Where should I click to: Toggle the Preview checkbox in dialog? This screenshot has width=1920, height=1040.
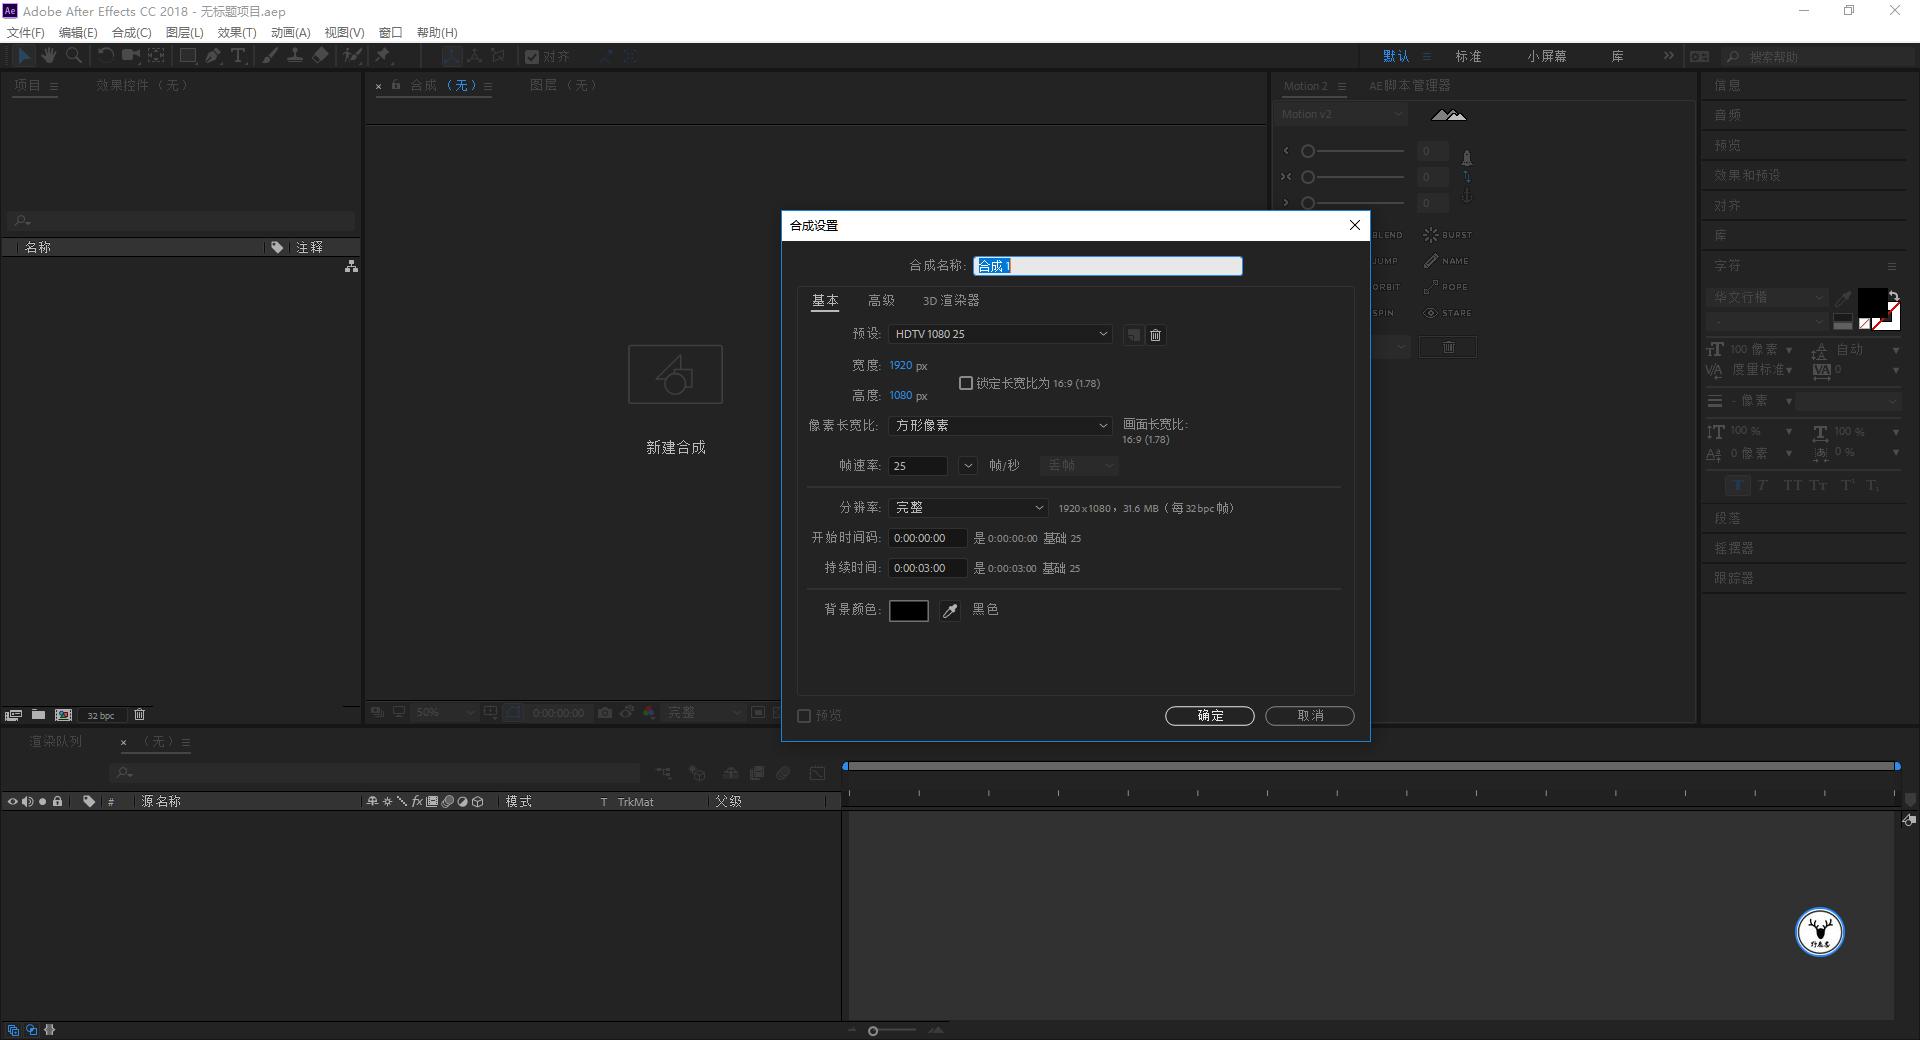click(804, 716)
